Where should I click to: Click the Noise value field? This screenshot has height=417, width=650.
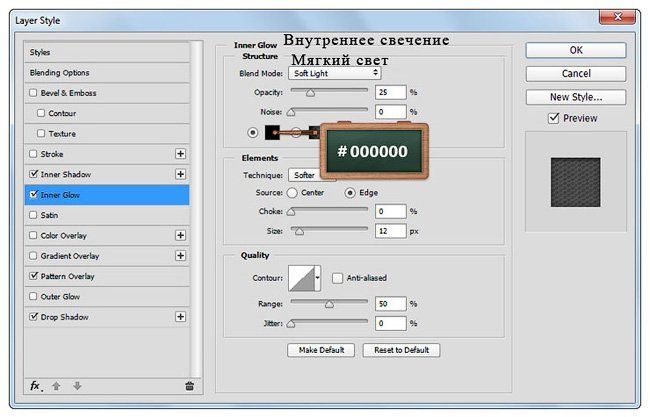coord(391,112)
